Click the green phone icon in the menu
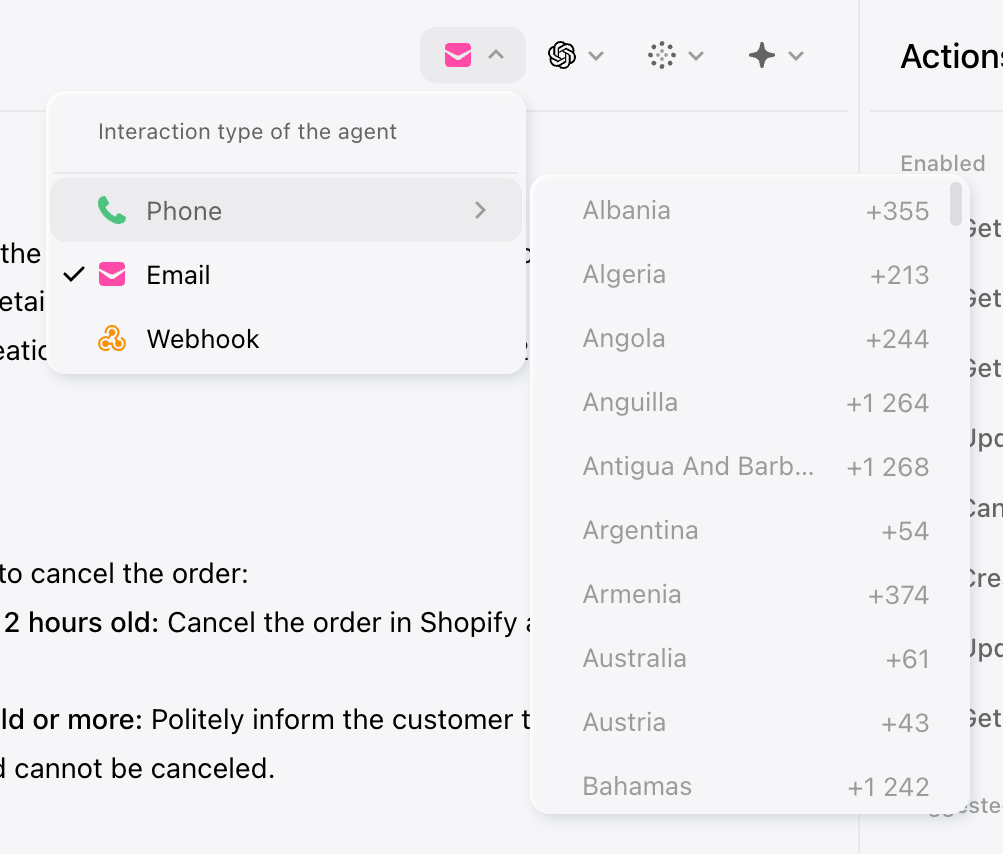The width and height of the screenshot is (1003, 854). [113, 210]
